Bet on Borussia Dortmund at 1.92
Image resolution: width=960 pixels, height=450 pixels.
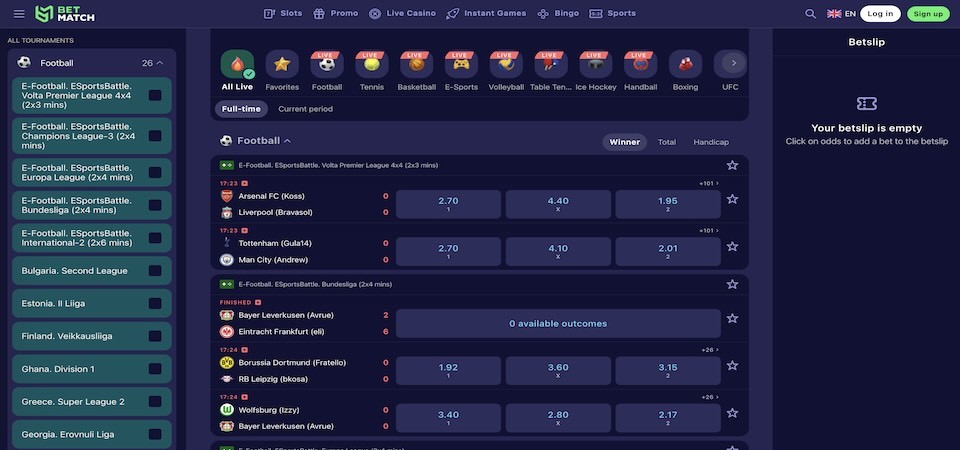click(x=448, y=370)
